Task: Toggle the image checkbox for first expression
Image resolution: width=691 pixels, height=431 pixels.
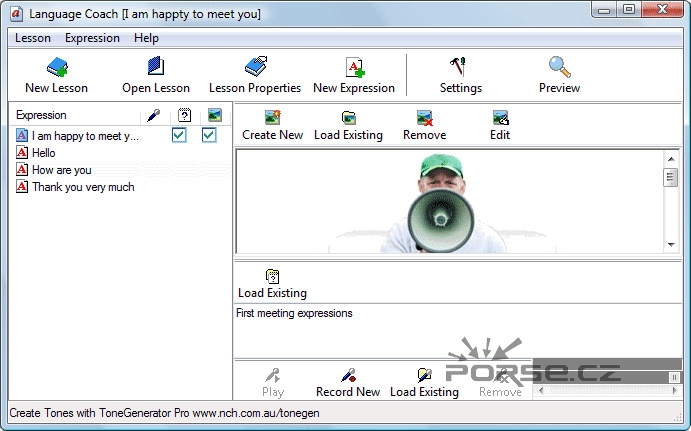Action: (209, 136)
